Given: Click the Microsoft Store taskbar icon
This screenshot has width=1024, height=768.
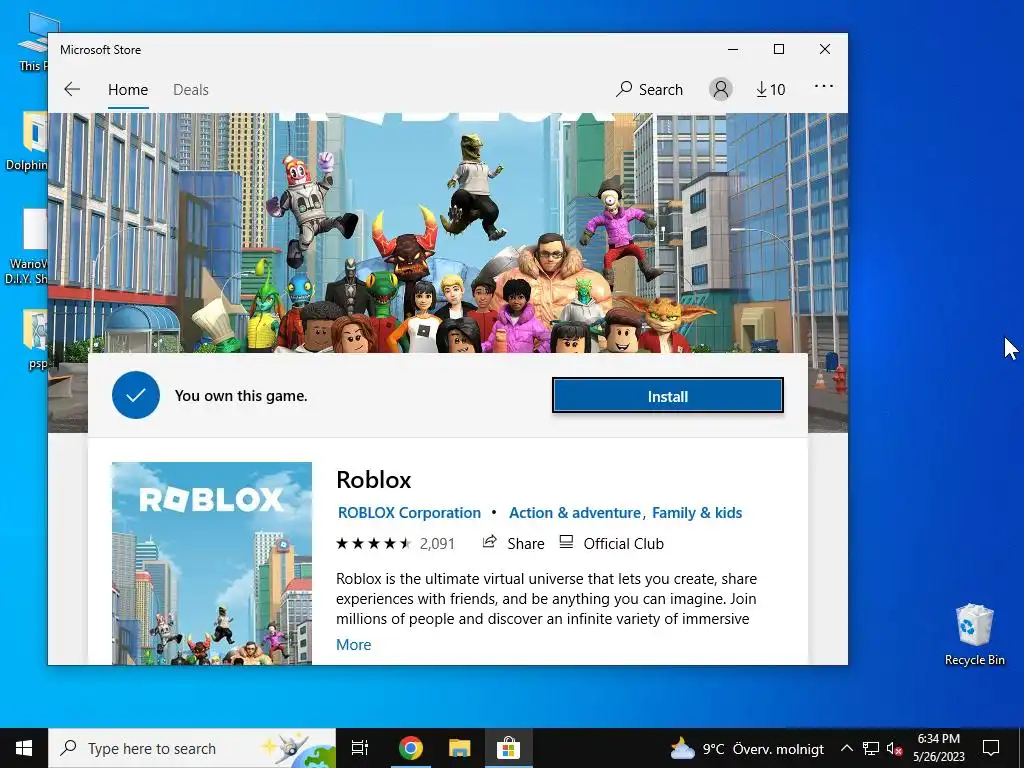Looking at the screenshot, I should (508, 748).
